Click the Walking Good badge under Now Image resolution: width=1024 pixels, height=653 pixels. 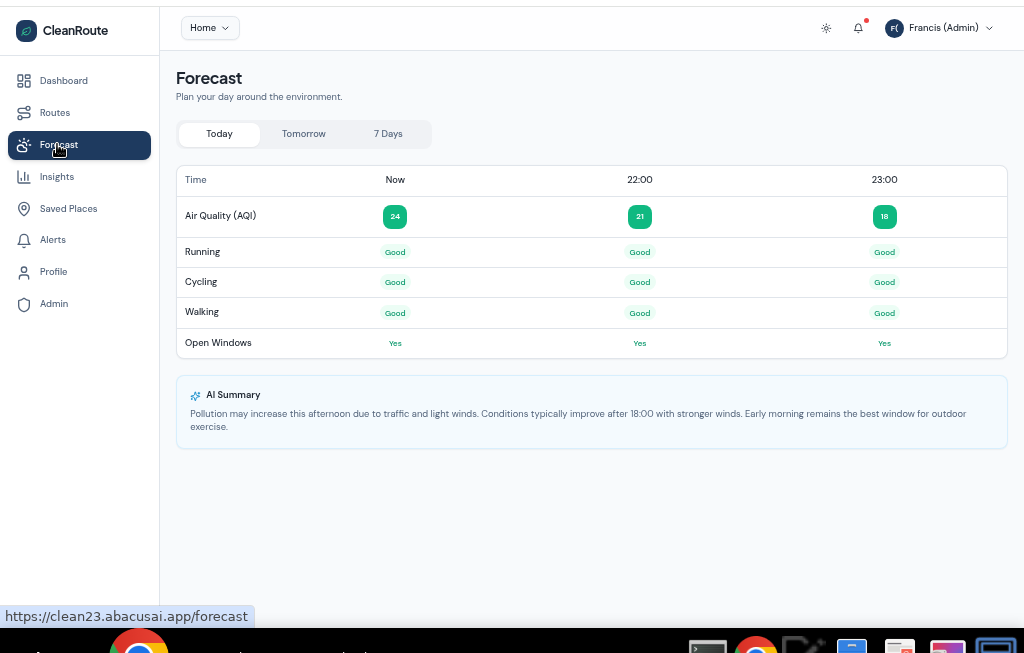point(395,313)
